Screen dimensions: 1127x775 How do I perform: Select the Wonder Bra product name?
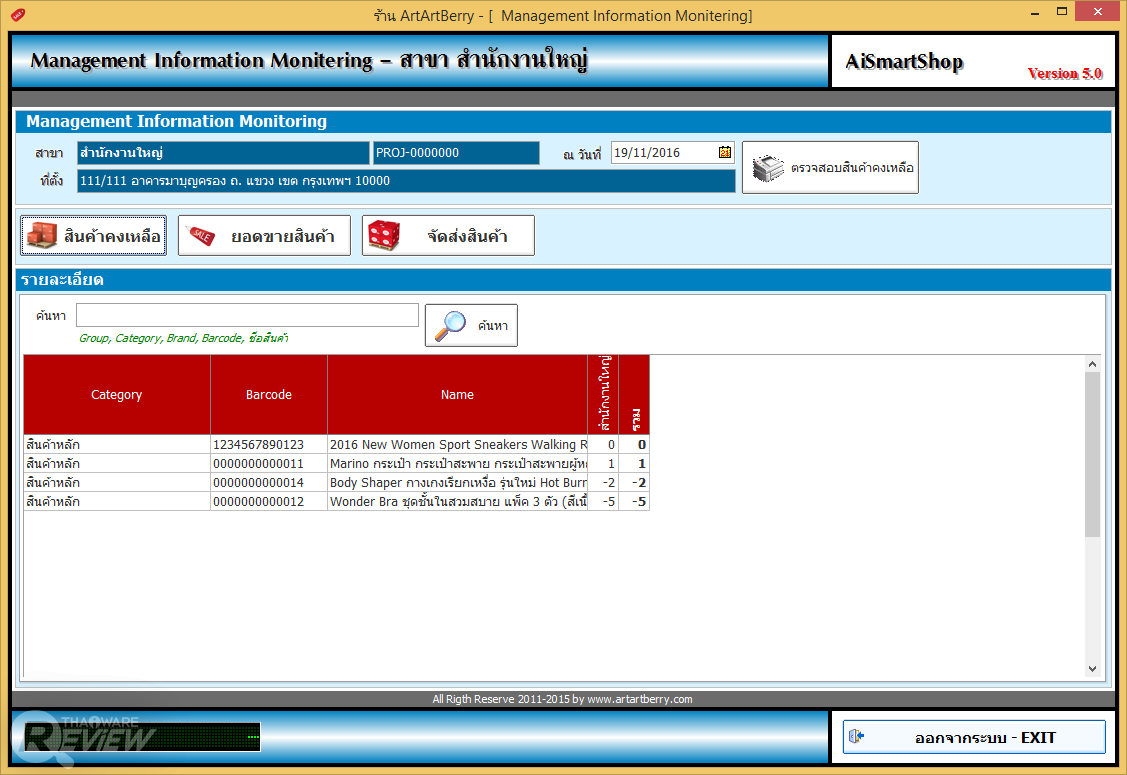457,501
